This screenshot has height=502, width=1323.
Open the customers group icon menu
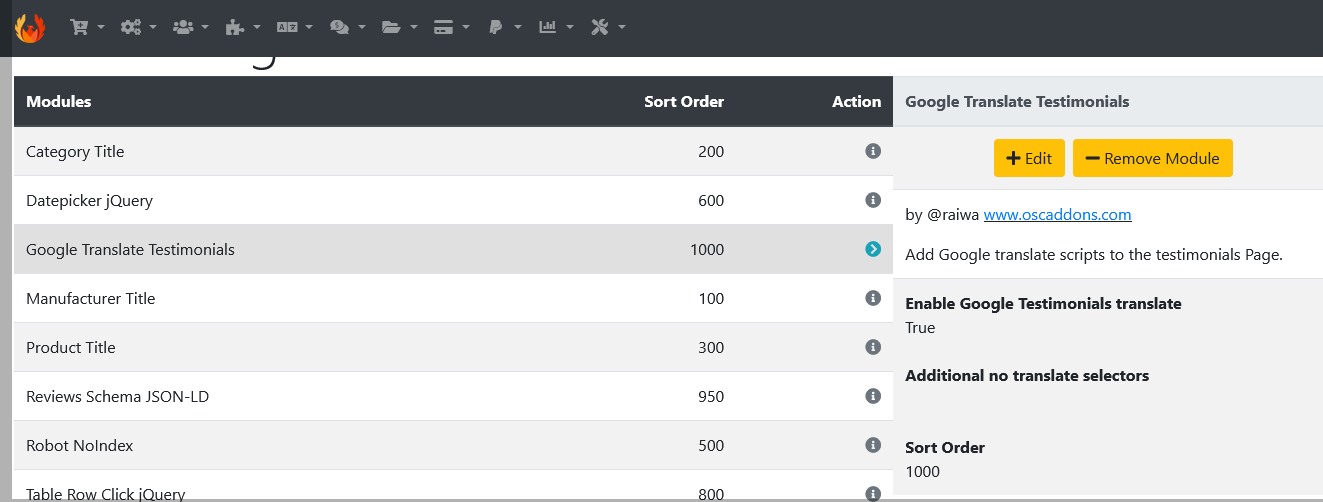(x=190, y=27)
